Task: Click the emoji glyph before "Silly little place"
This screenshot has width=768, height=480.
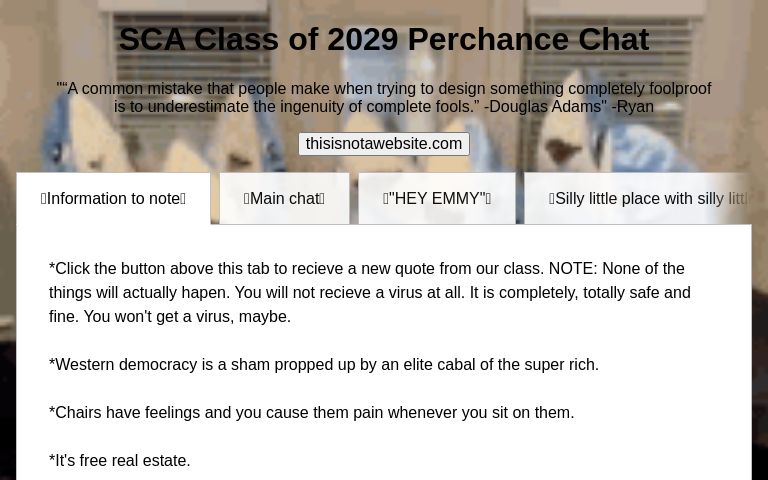Action: (x=552, y=199)
